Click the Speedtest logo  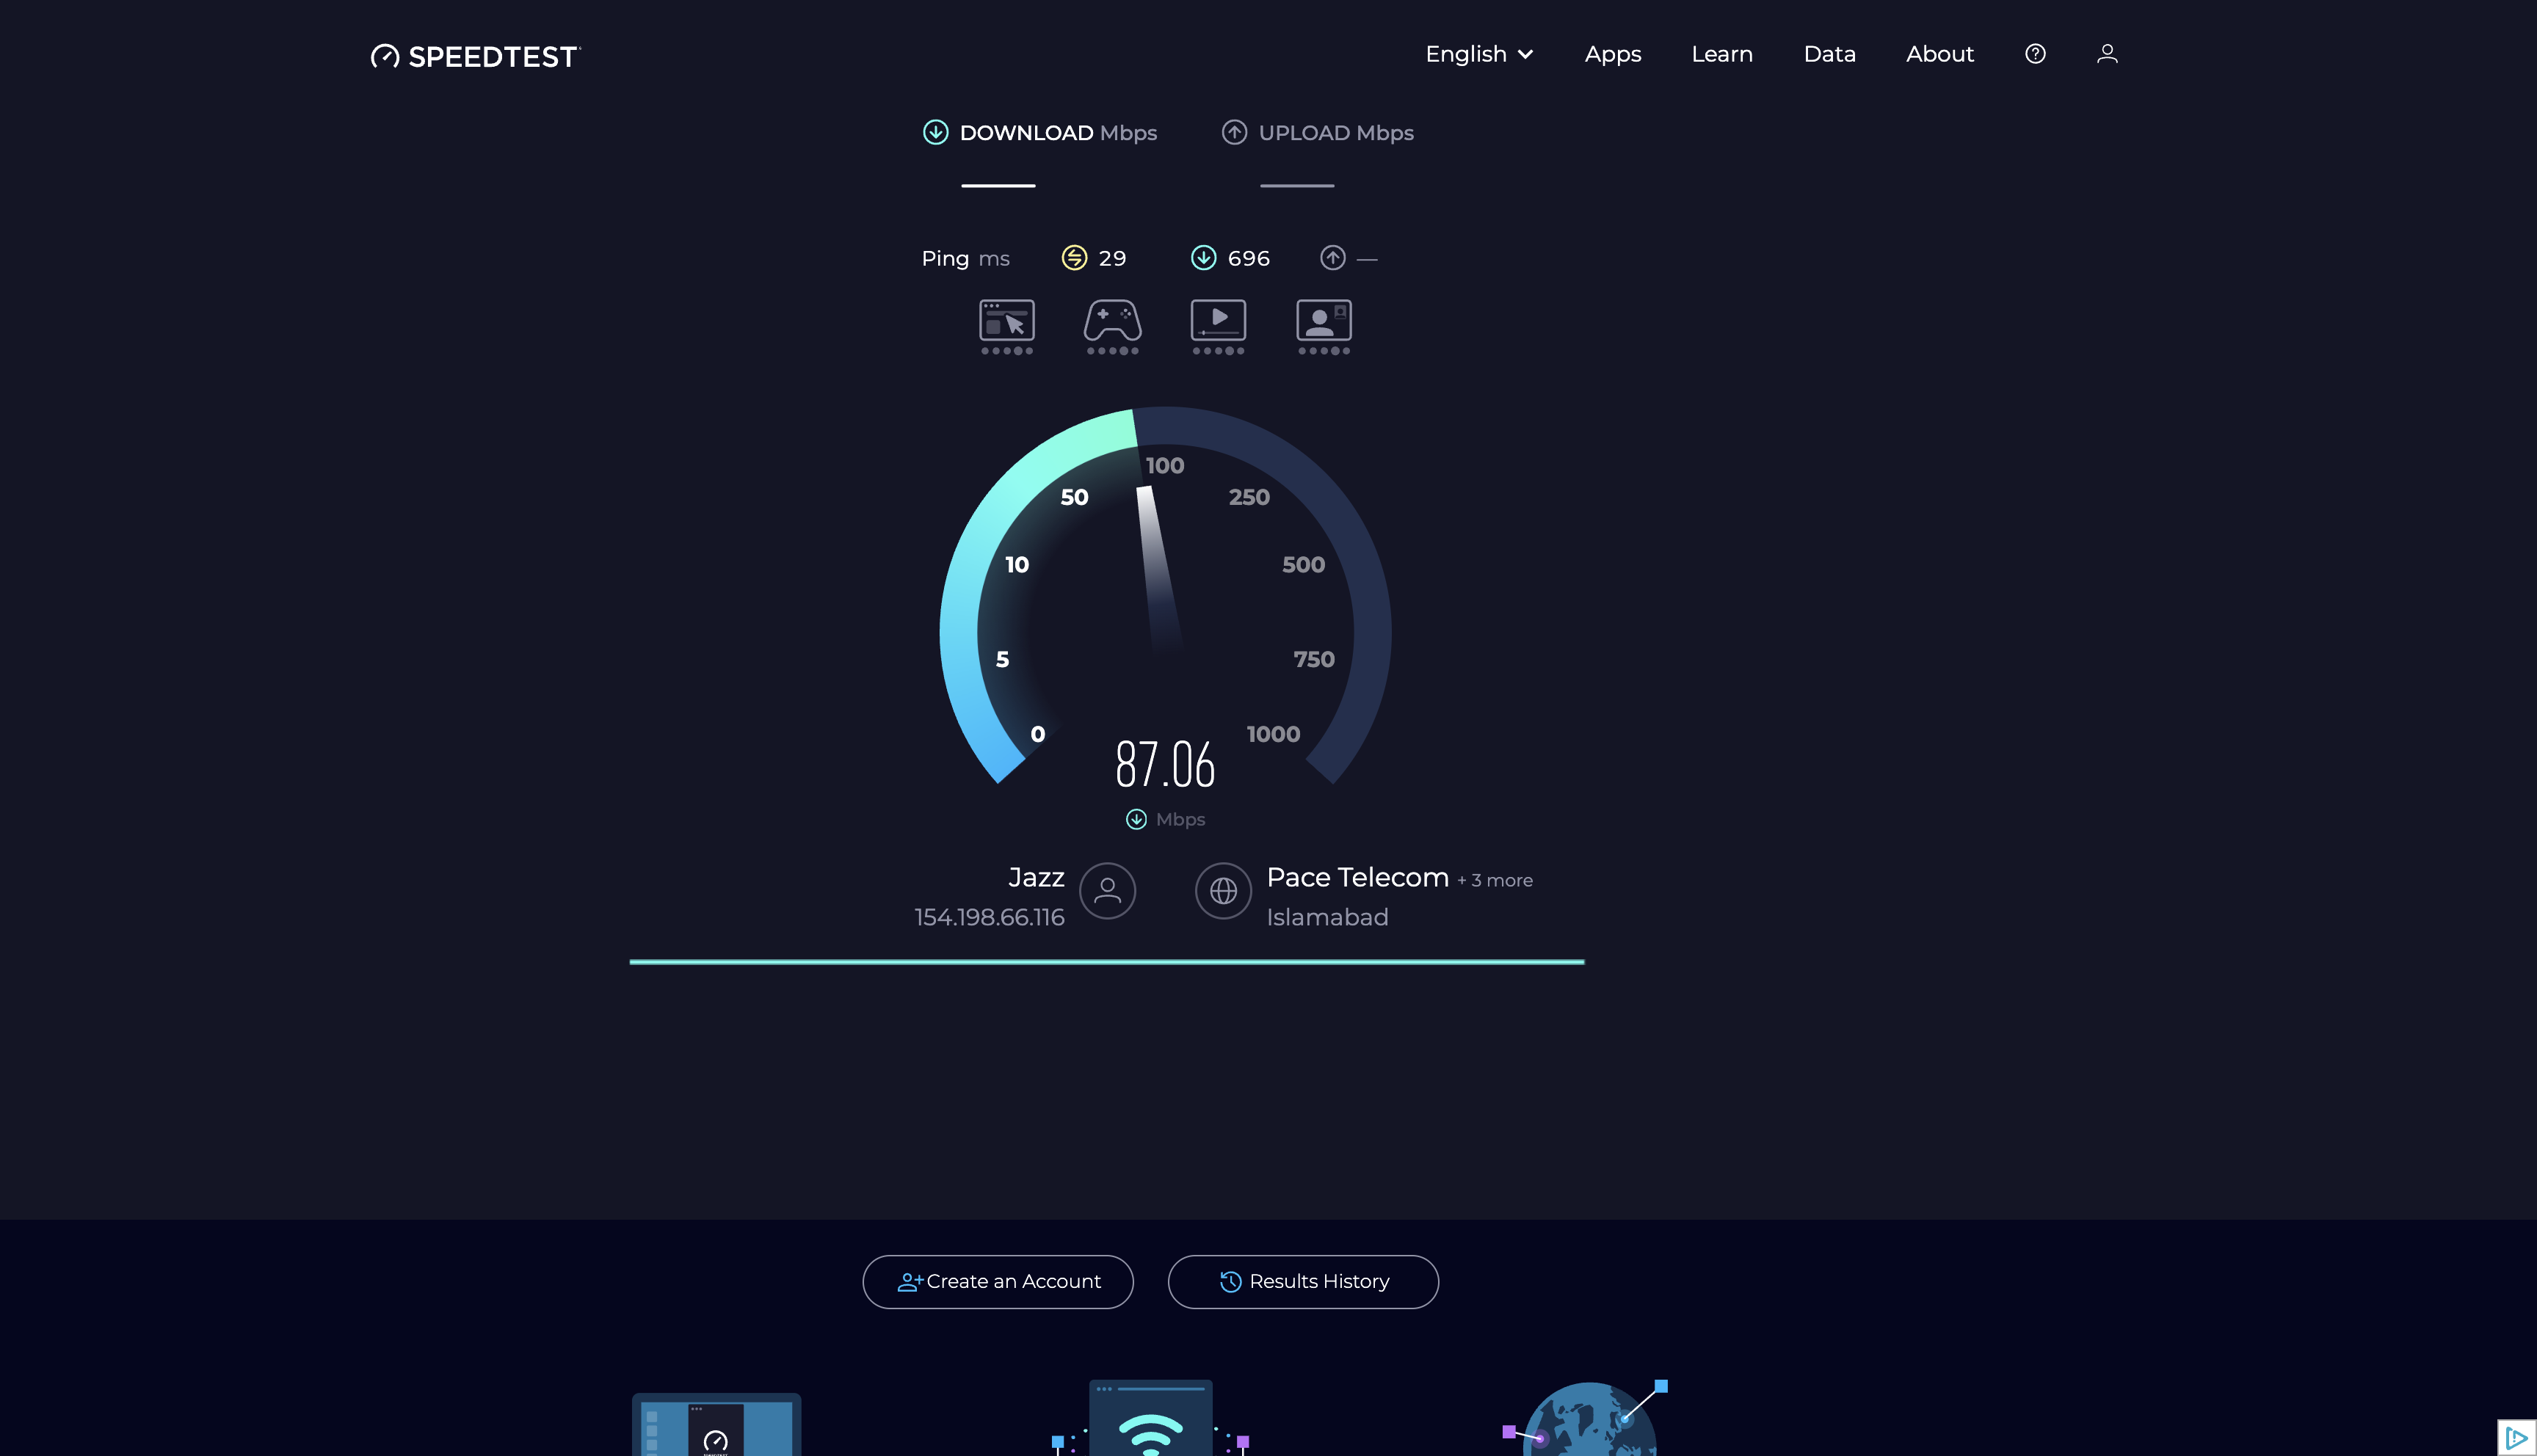point(475,56)
